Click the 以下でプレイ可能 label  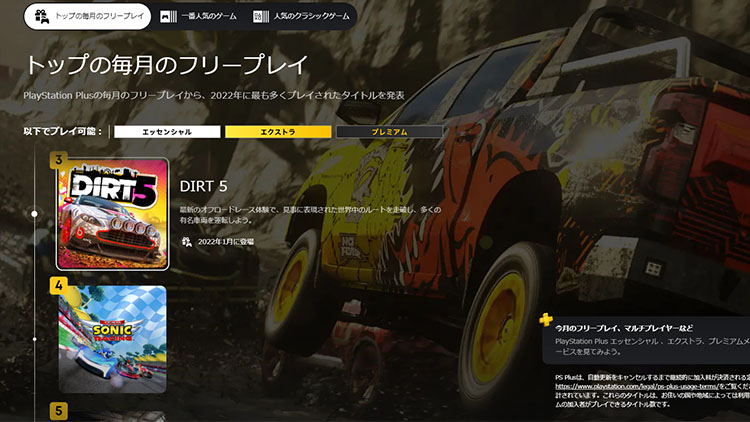(x=63, y=132)
